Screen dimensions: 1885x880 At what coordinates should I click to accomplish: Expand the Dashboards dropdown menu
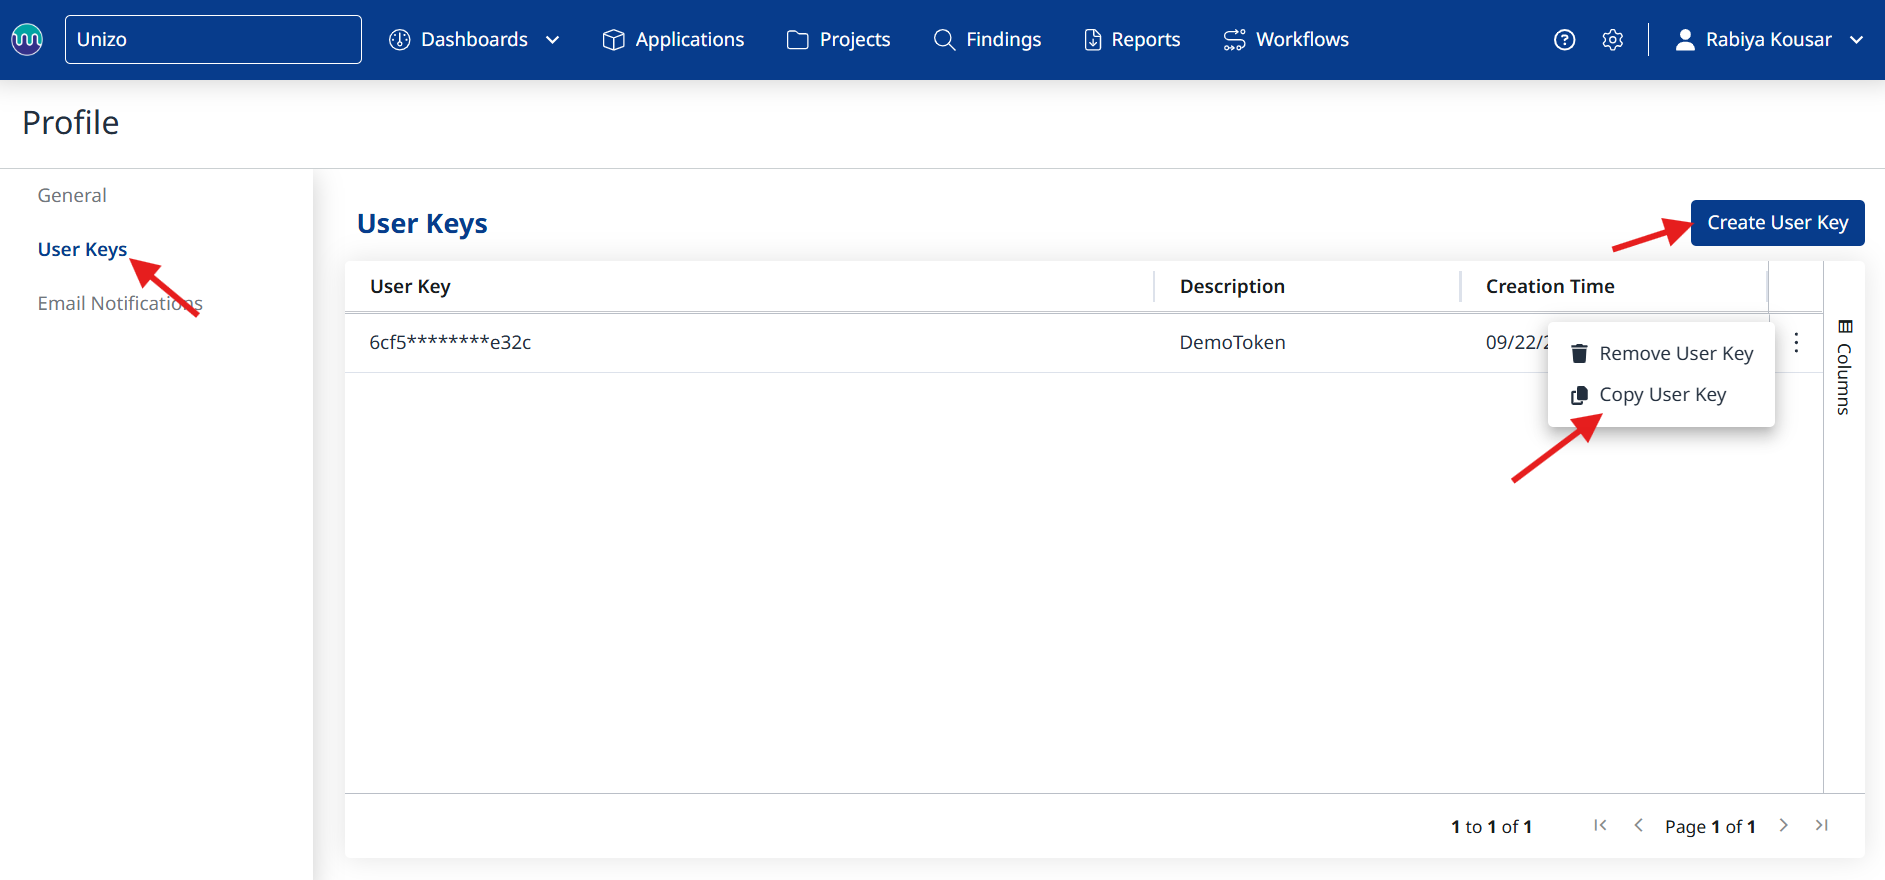(474, 40)
